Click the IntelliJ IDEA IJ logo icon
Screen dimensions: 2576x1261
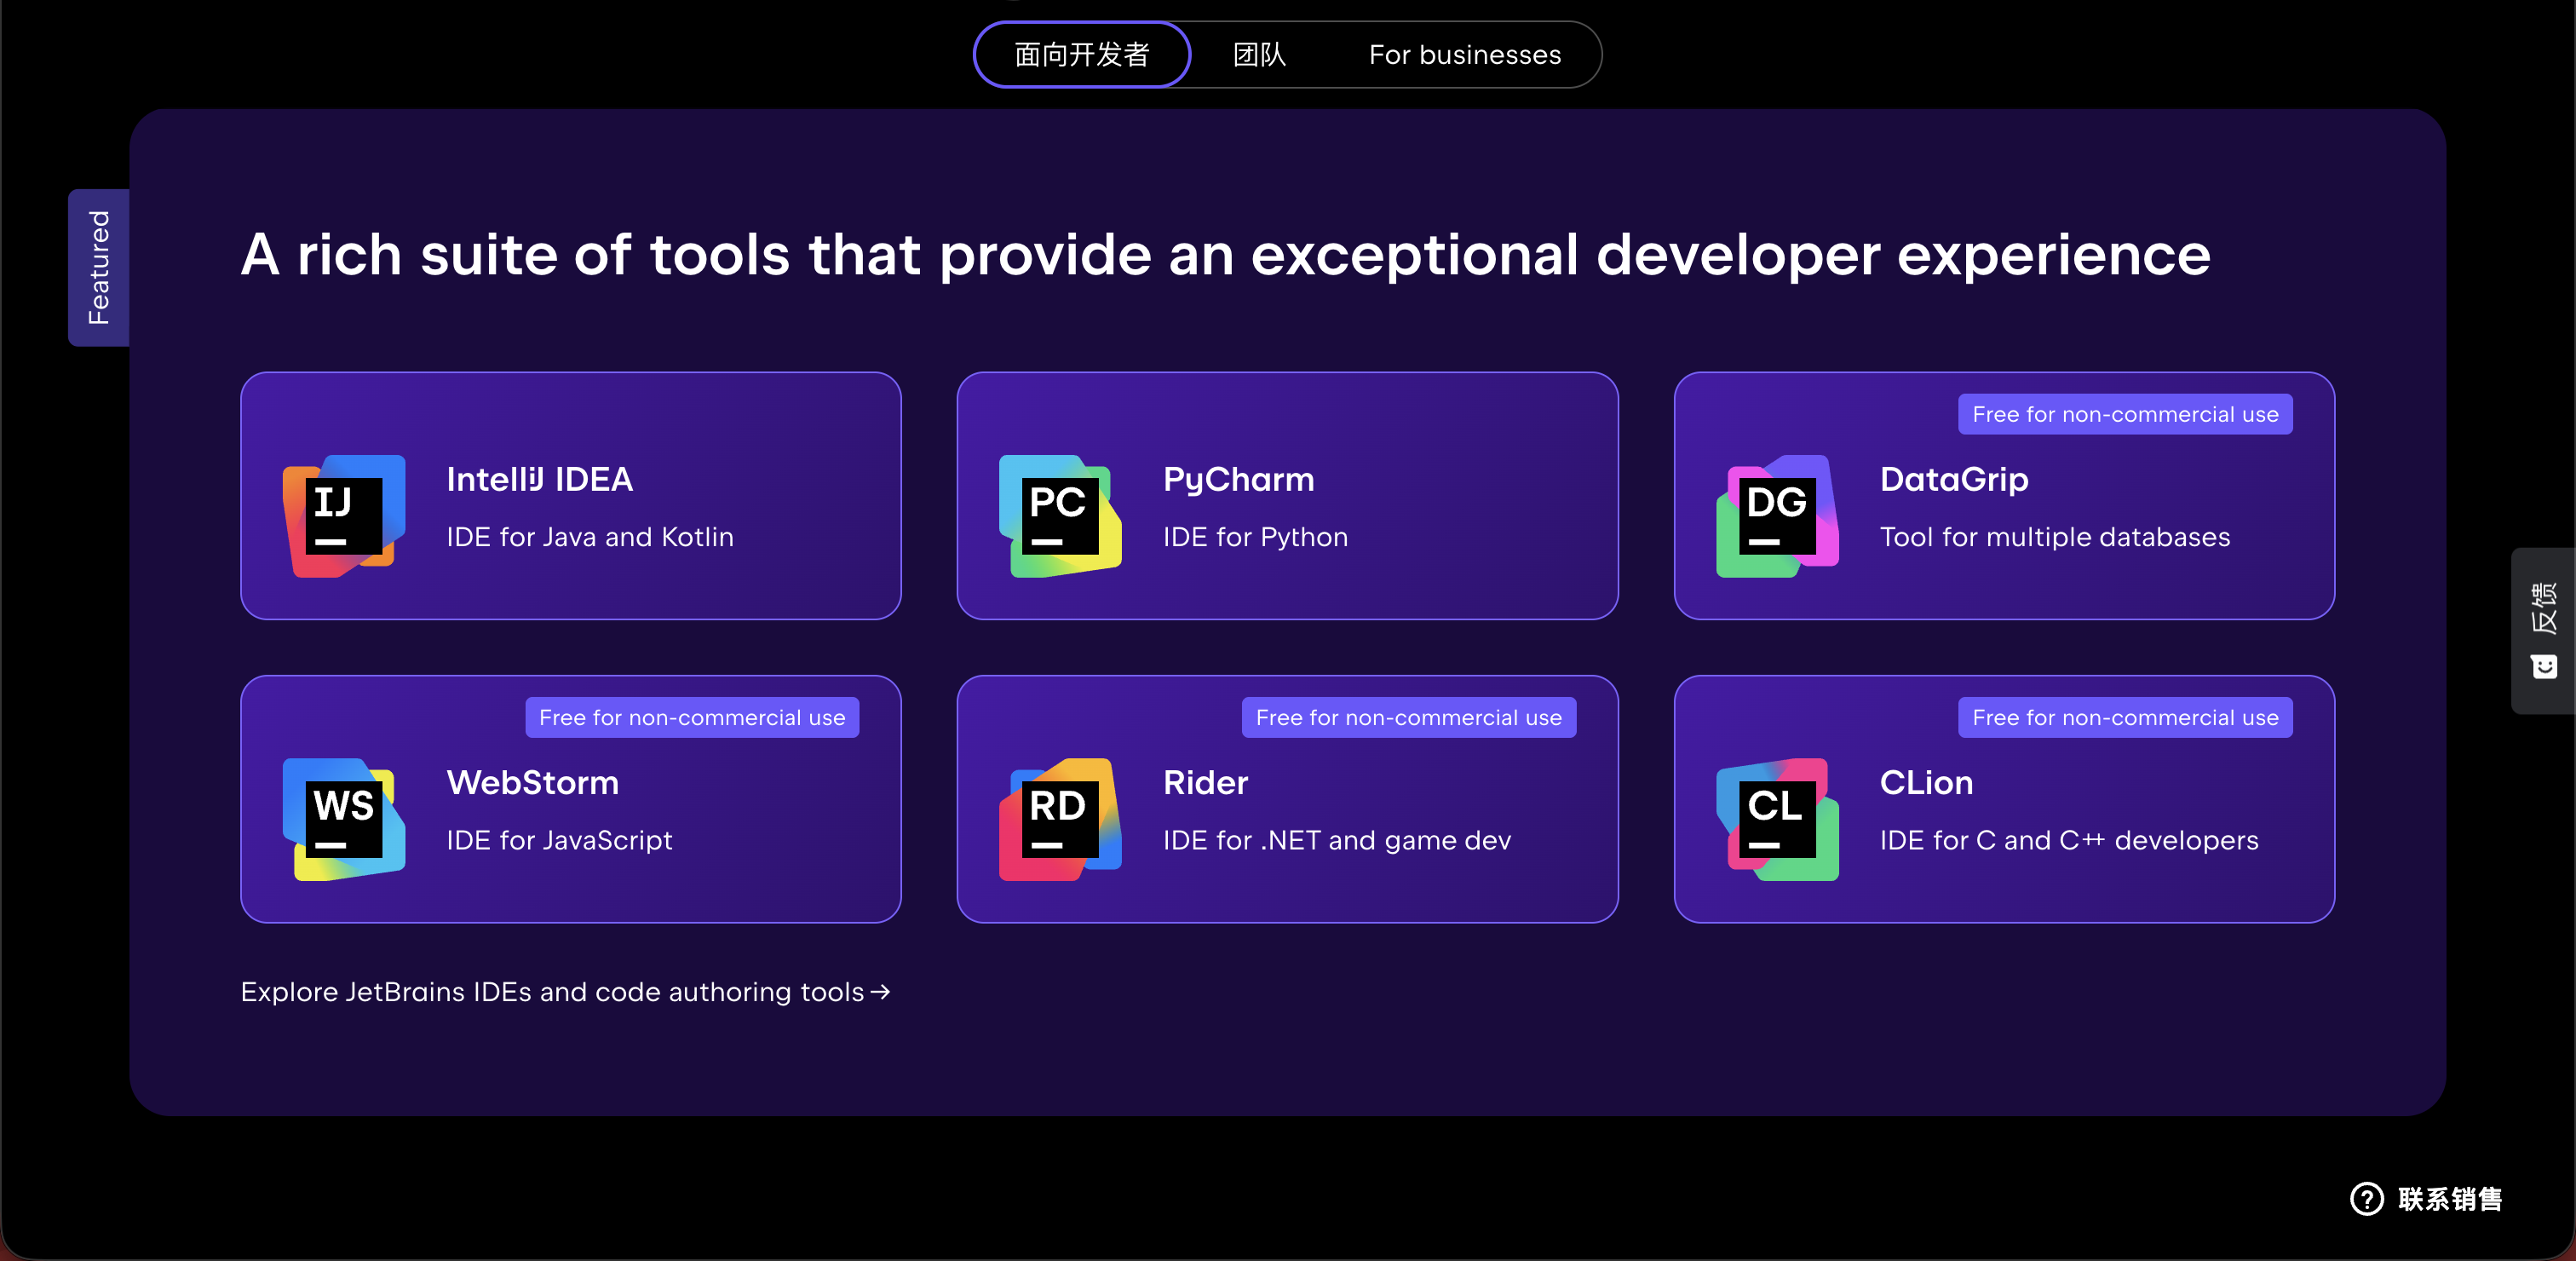(x=344, y=515)
